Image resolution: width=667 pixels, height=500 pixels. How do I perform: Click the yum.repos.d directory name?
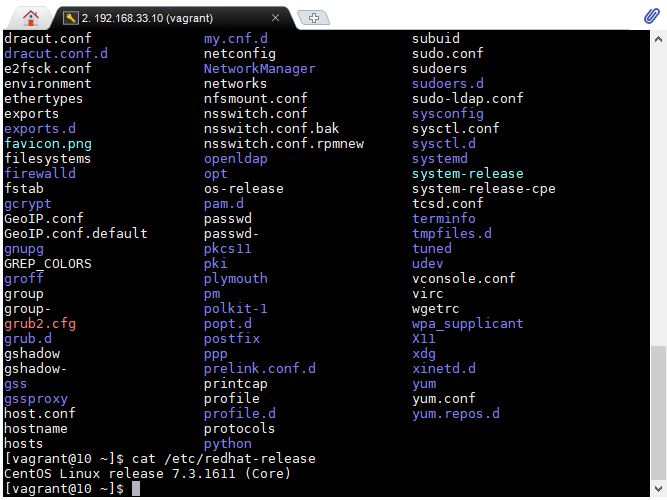coord(456,414)
